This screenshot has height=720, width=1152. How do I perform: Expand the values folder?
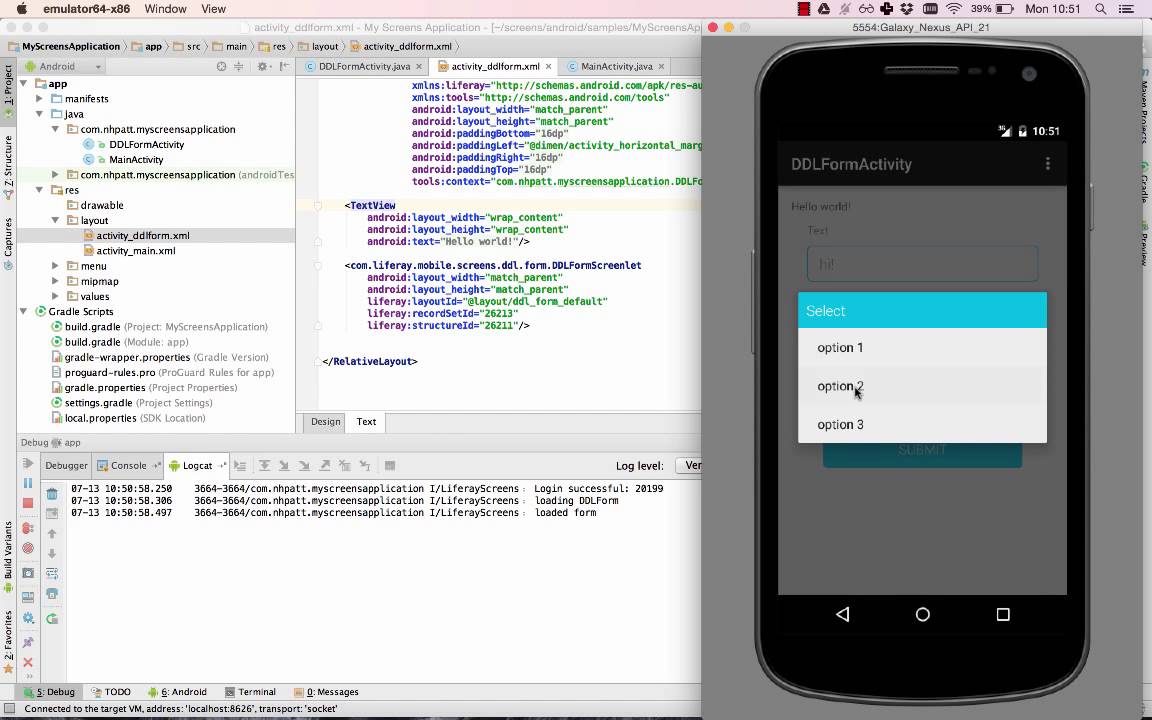pos(55,296)
